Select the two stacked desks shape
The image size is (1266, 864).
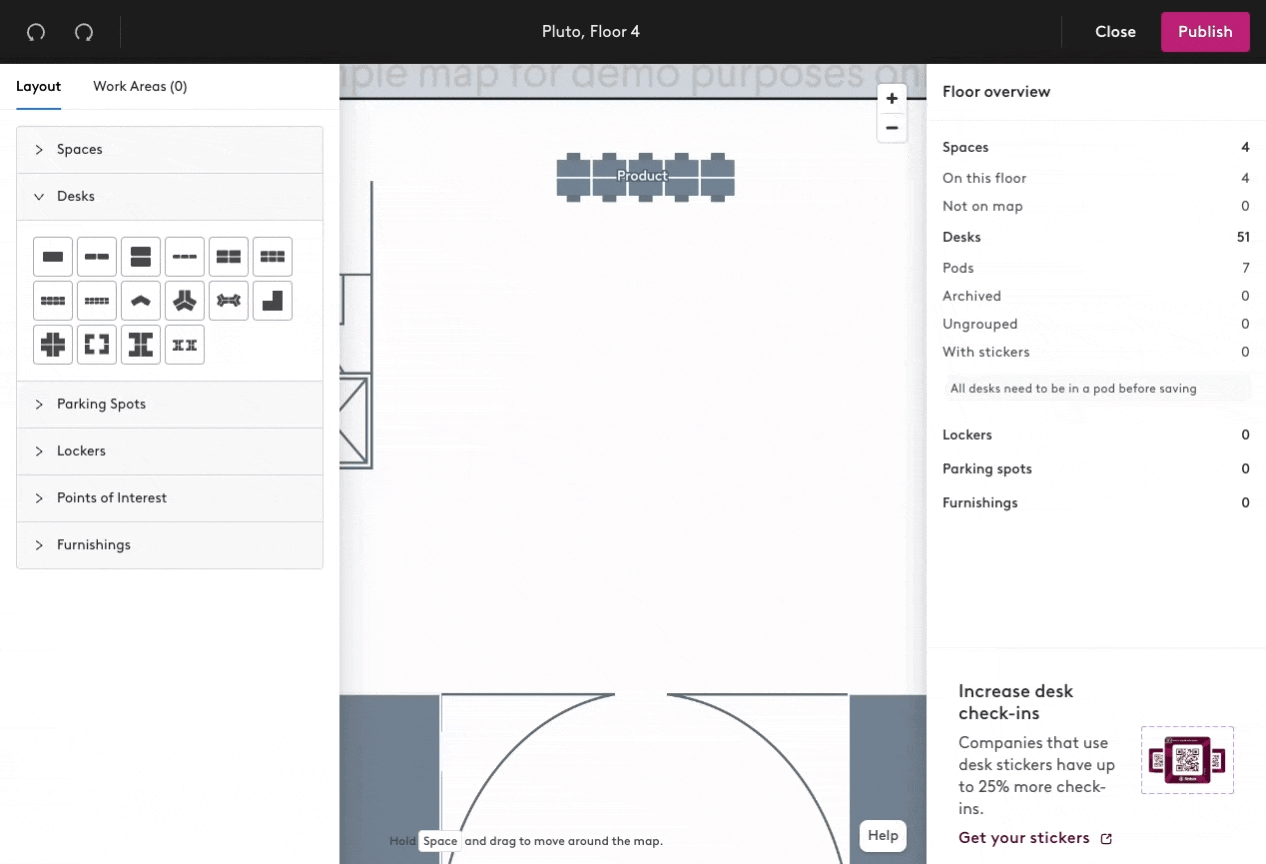tap(141, 257)
